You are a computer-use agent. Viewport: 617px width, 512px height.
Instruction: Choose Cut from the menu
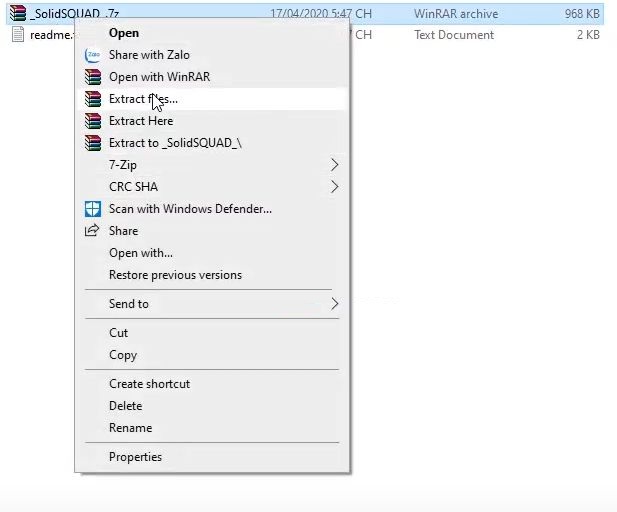click(x=211, y=333)
